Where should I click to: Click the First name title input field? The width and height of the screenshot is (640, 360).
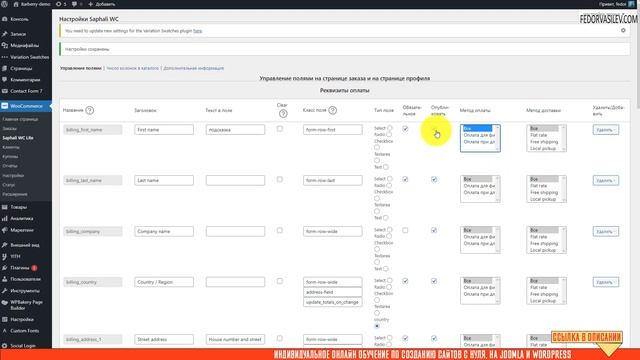click(x=164, y=130)
